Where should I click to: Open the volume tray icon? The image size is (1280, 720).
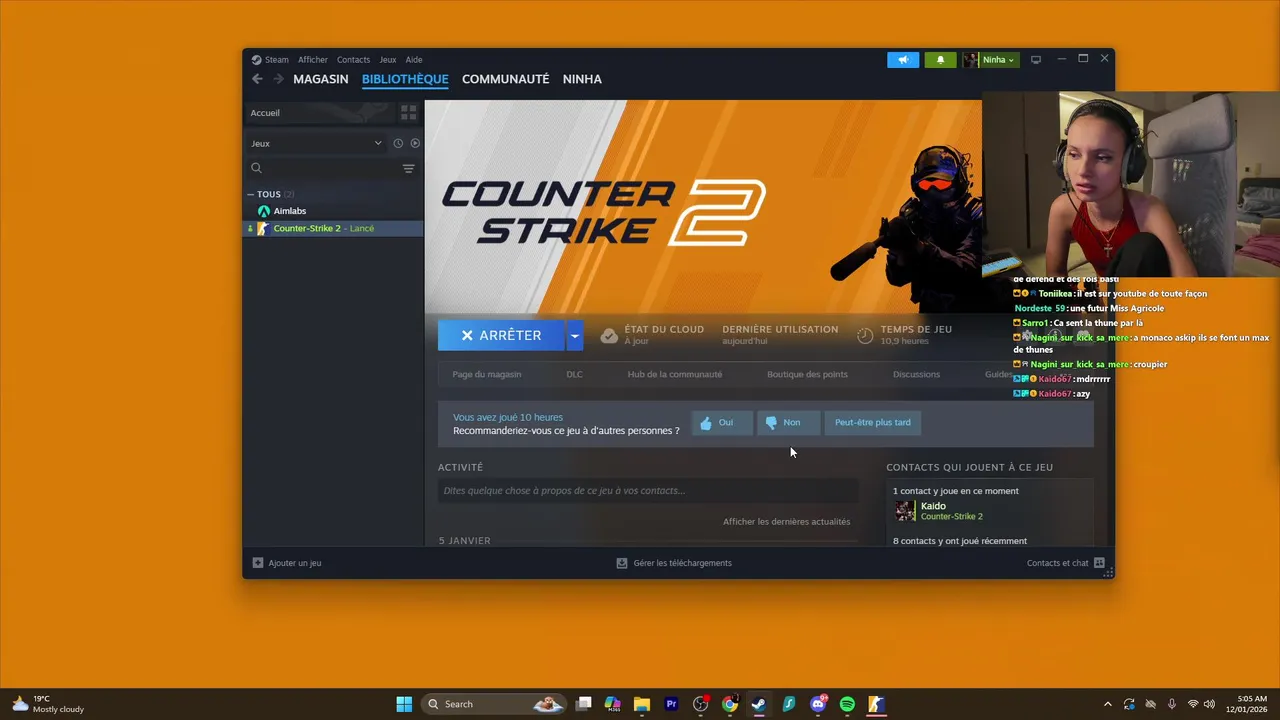[1210, 704]
